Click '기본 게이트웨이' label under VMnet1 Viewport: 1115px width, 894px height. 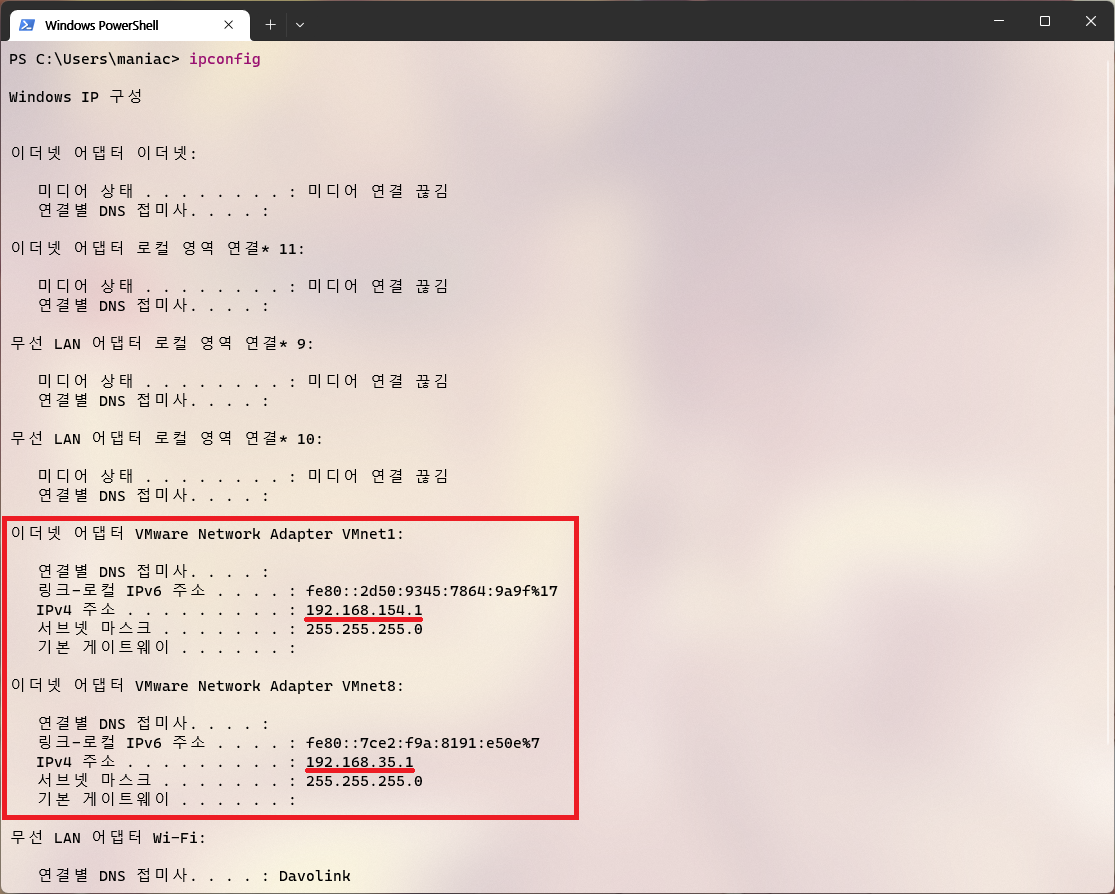coord(104,648)
